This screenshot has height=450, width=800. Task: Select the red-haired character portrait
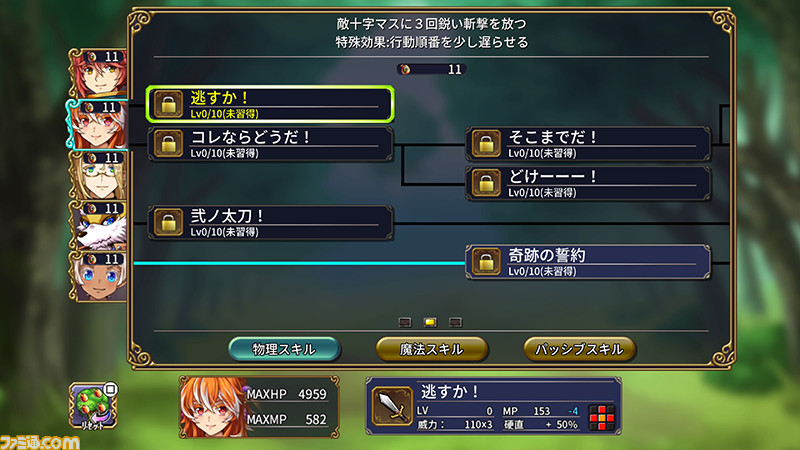[98, 73]
